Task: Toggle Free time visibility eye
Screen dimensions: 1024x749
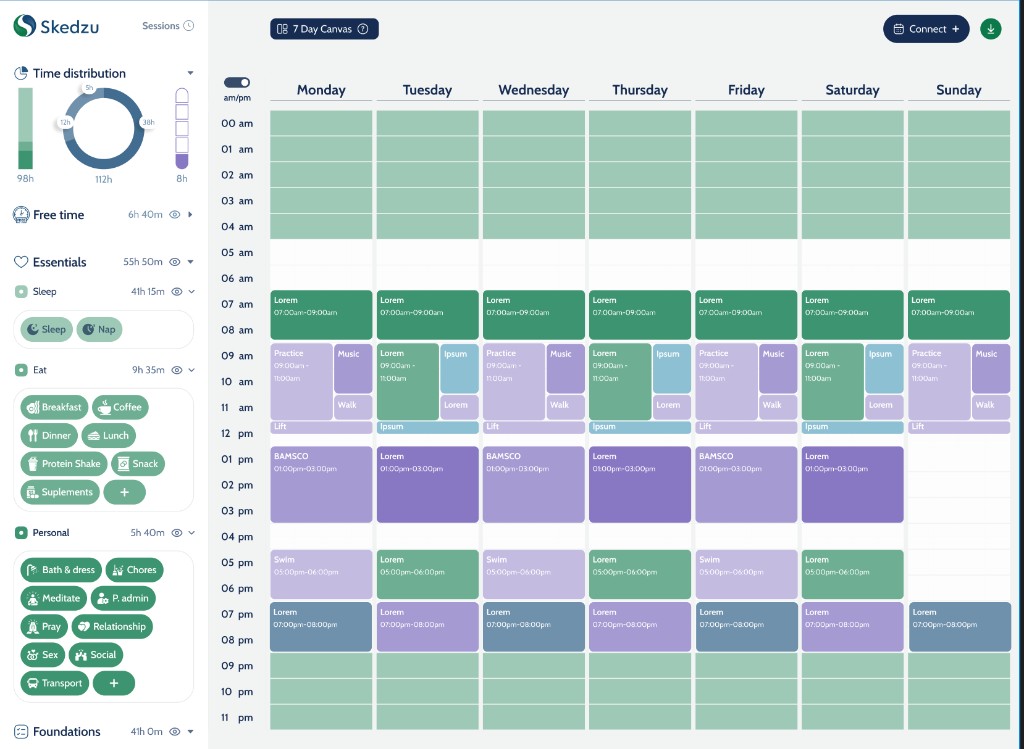Action: (x=174, y=214)
